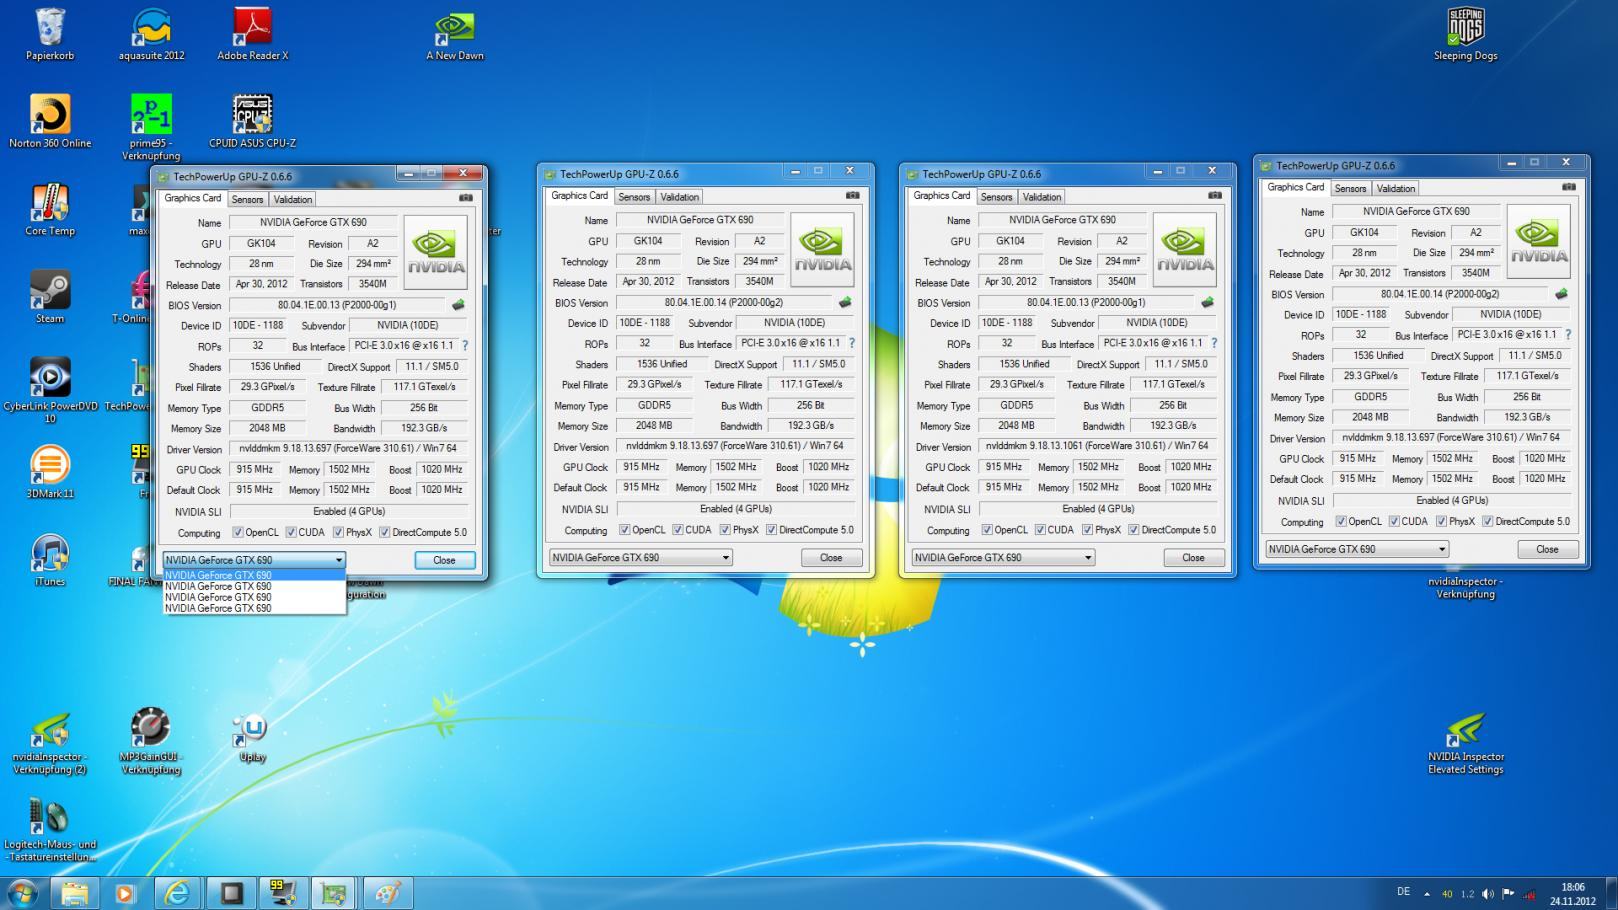Select nvidiaInspector Verknüpfung icon under rightmost window
The height and width of the screenshot is (910, 1618).
[x=1465, y=587]
